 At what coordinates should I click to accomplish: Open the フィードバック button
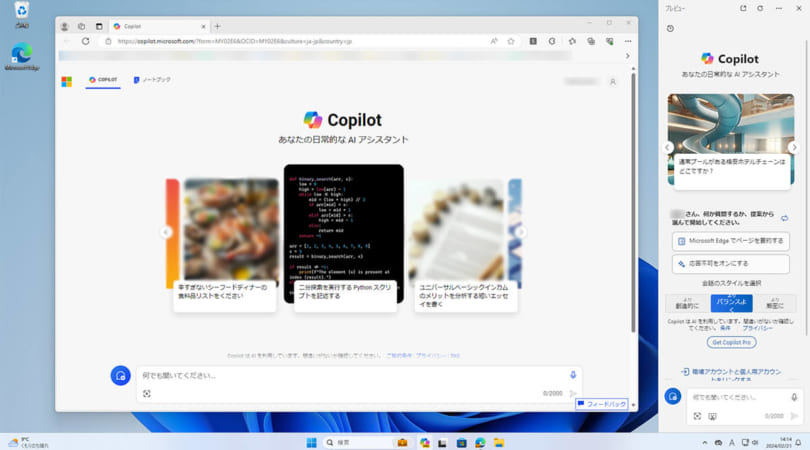pos(602,404)
